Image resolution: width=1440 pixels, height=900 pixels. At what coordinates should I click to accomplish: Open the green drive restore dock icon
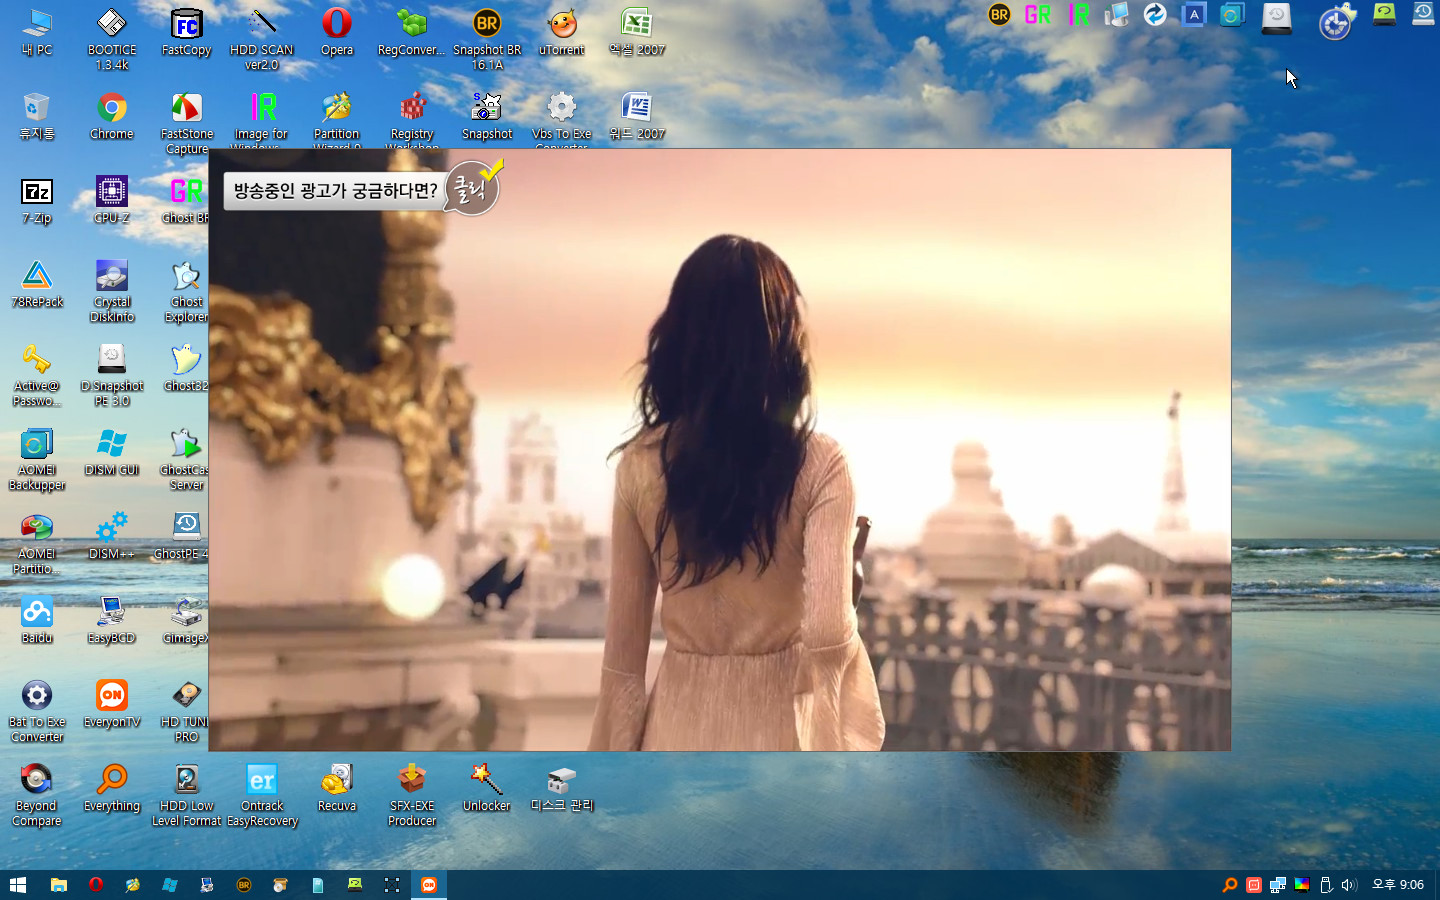pos(1384,14)
